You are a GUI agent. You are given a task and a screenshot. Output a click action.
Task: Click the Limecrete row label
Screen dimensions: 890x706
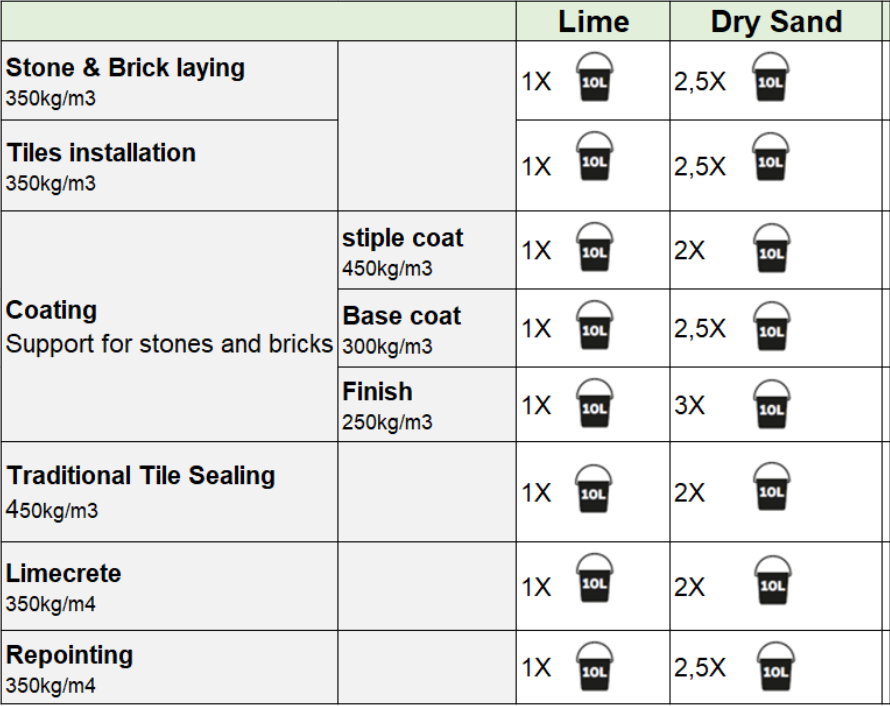169,586
